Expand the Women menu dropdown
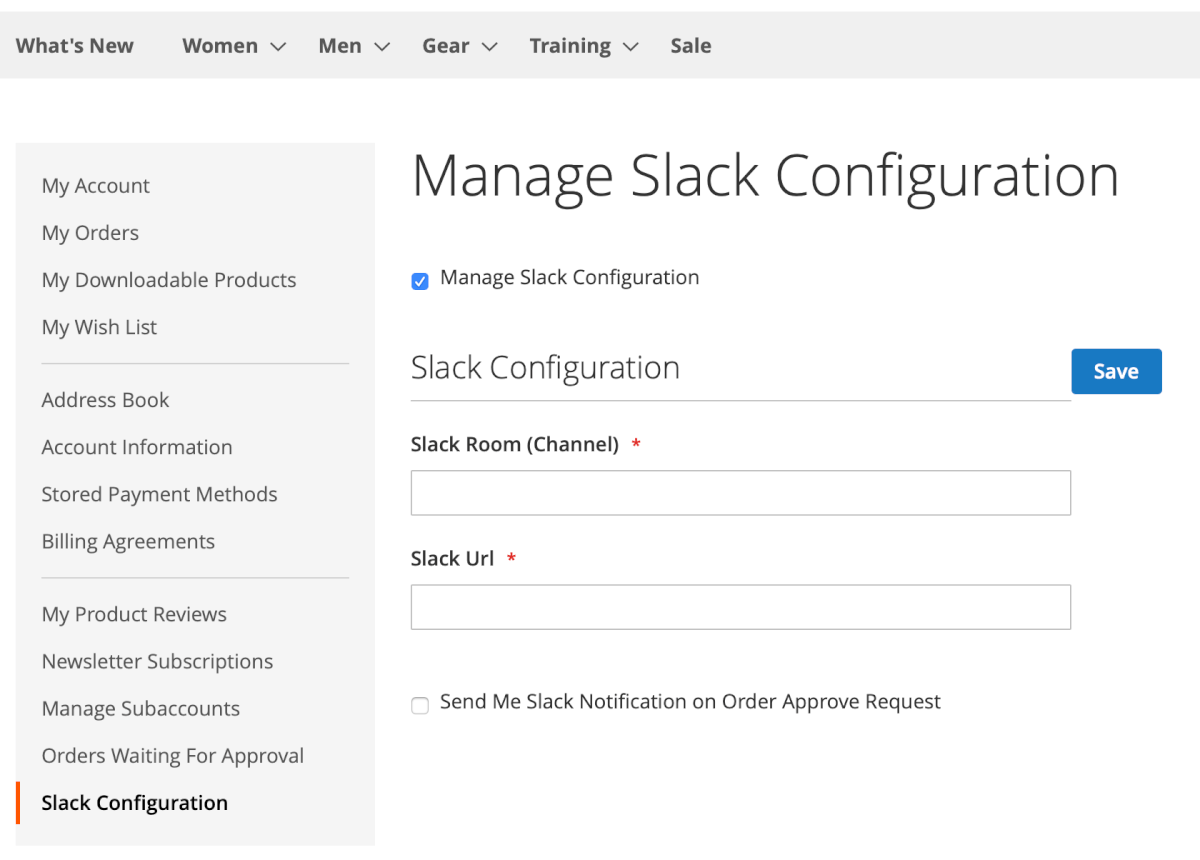This screenshot has height=860, width=1200. 233,46
